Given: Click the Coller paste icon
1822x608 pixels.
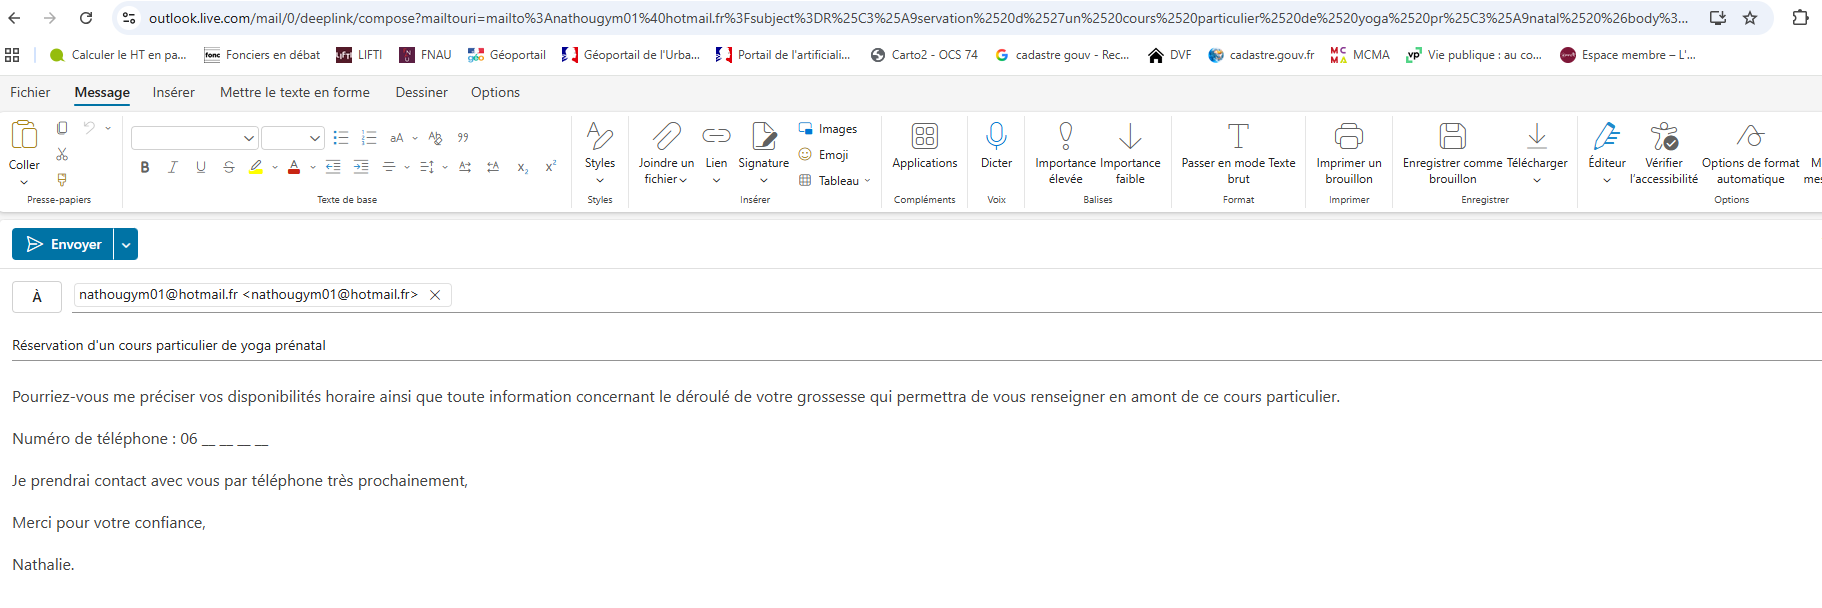Looking at the screenshot, I should point(24,135).
